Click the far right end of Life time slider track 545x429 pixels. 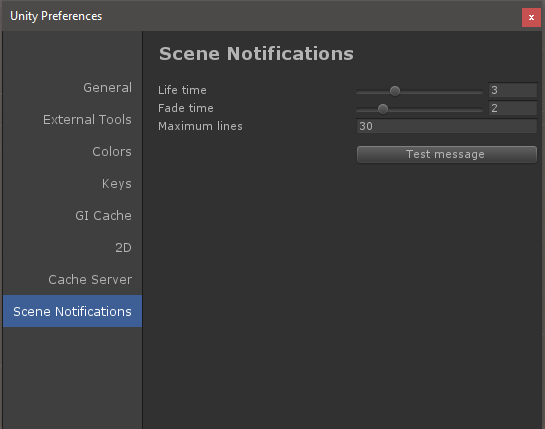[481, 92]
